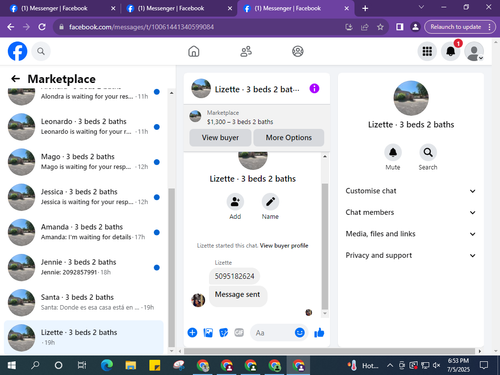Expand Privacy and support section

(411, 255)
